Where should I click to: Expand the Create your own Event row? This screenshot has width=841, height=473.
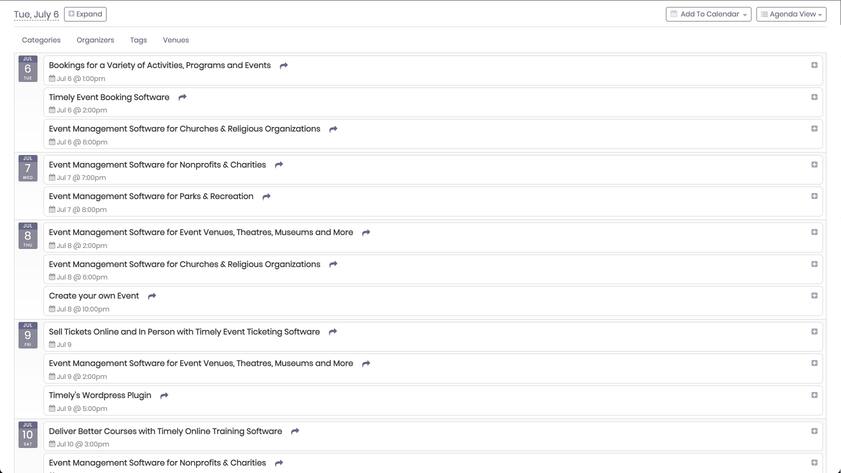(x=814, y=295)
